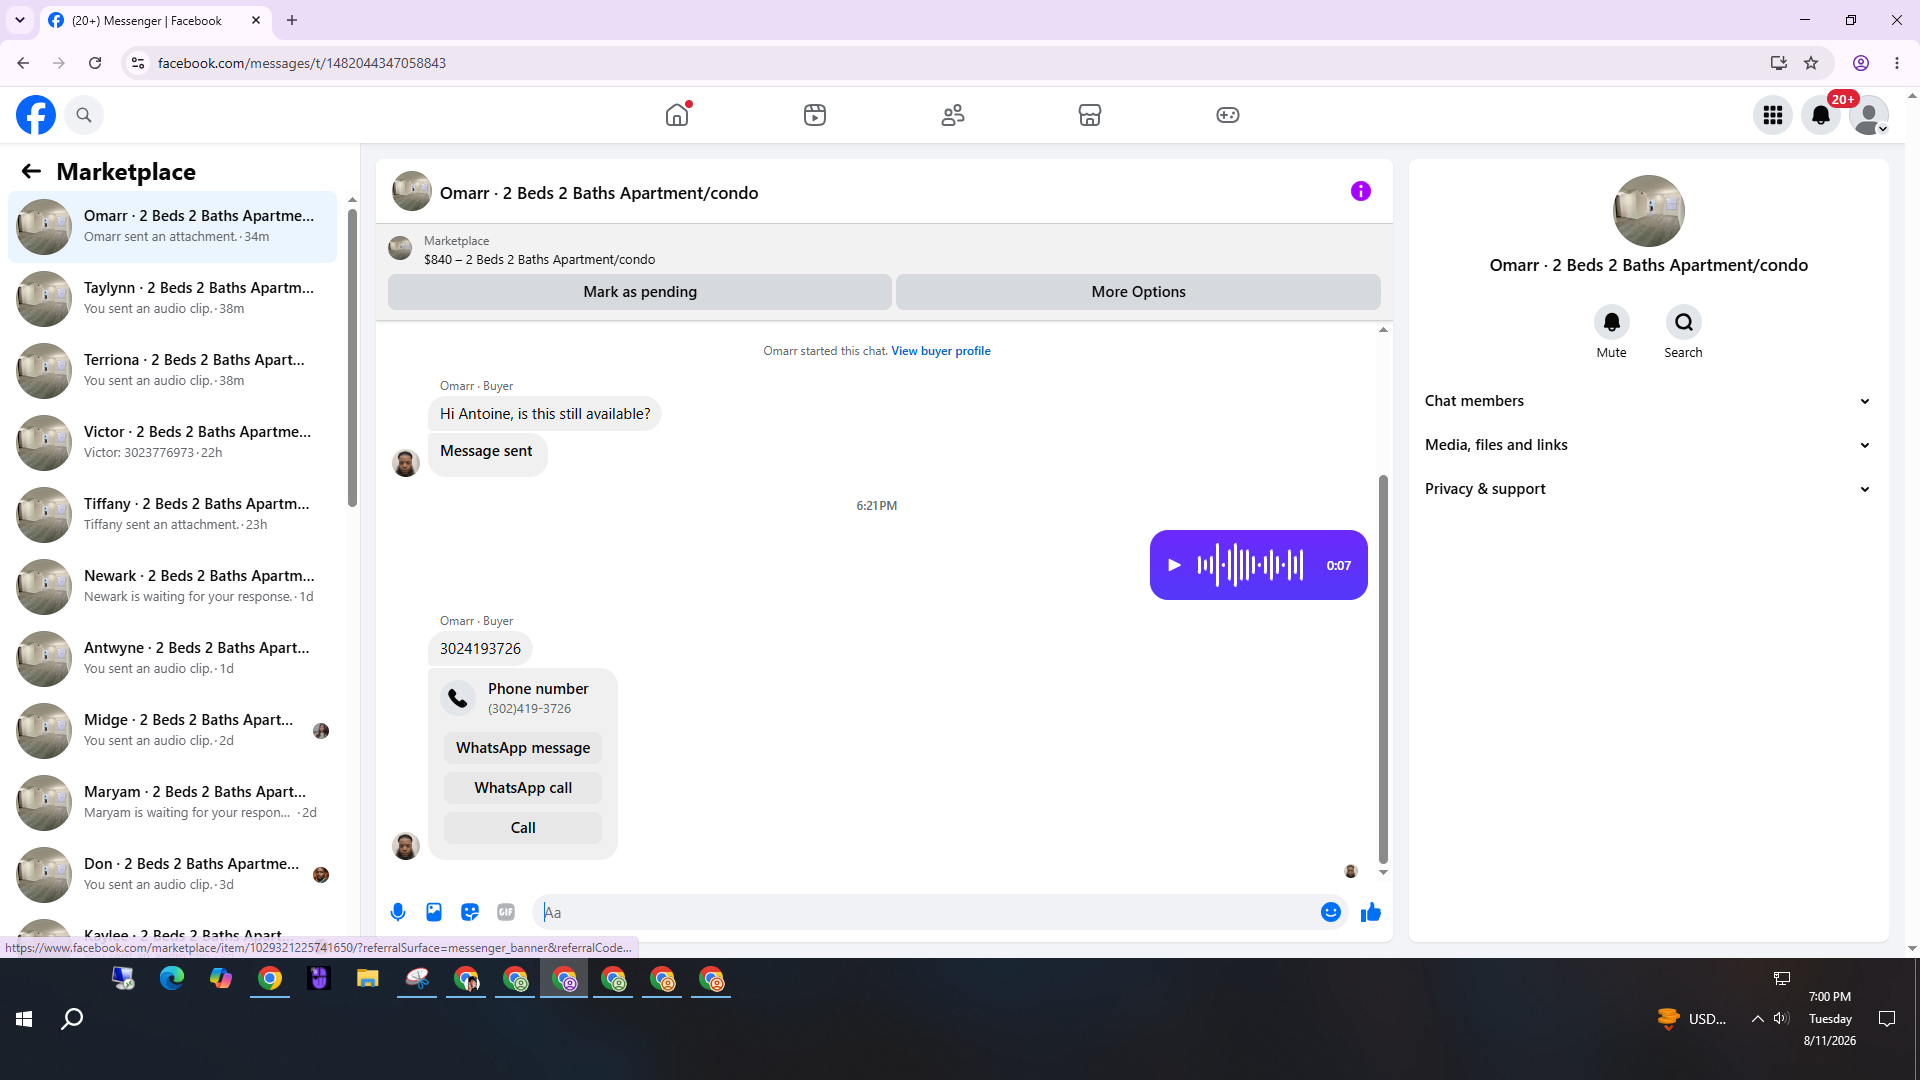
Task: Bookmark this tab with the star
Action: (x=1811, y=63)
